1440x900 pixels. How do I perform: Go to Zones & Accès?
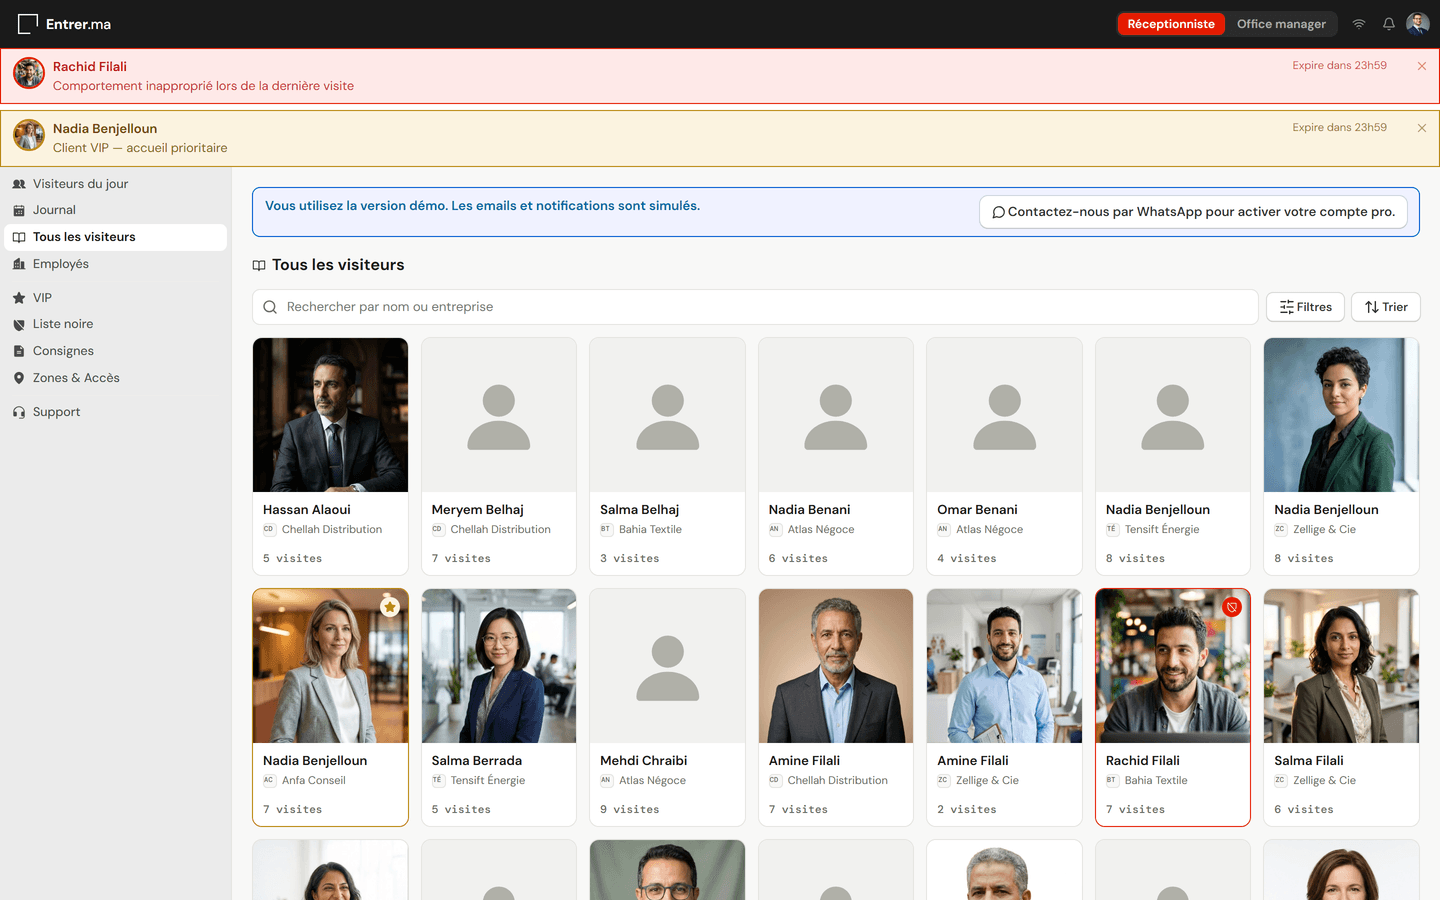116,378
